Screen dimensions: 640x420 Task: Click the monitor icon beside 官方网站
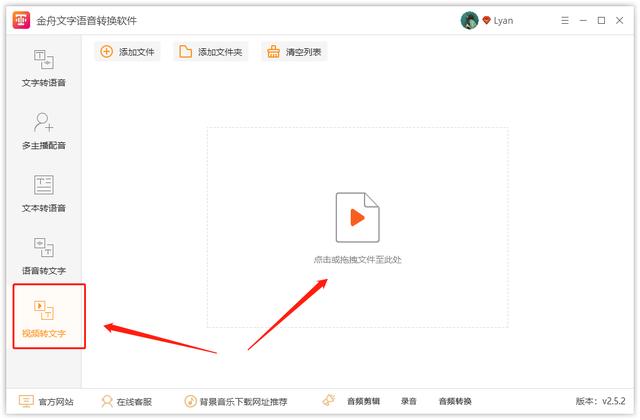click(26, 402)
